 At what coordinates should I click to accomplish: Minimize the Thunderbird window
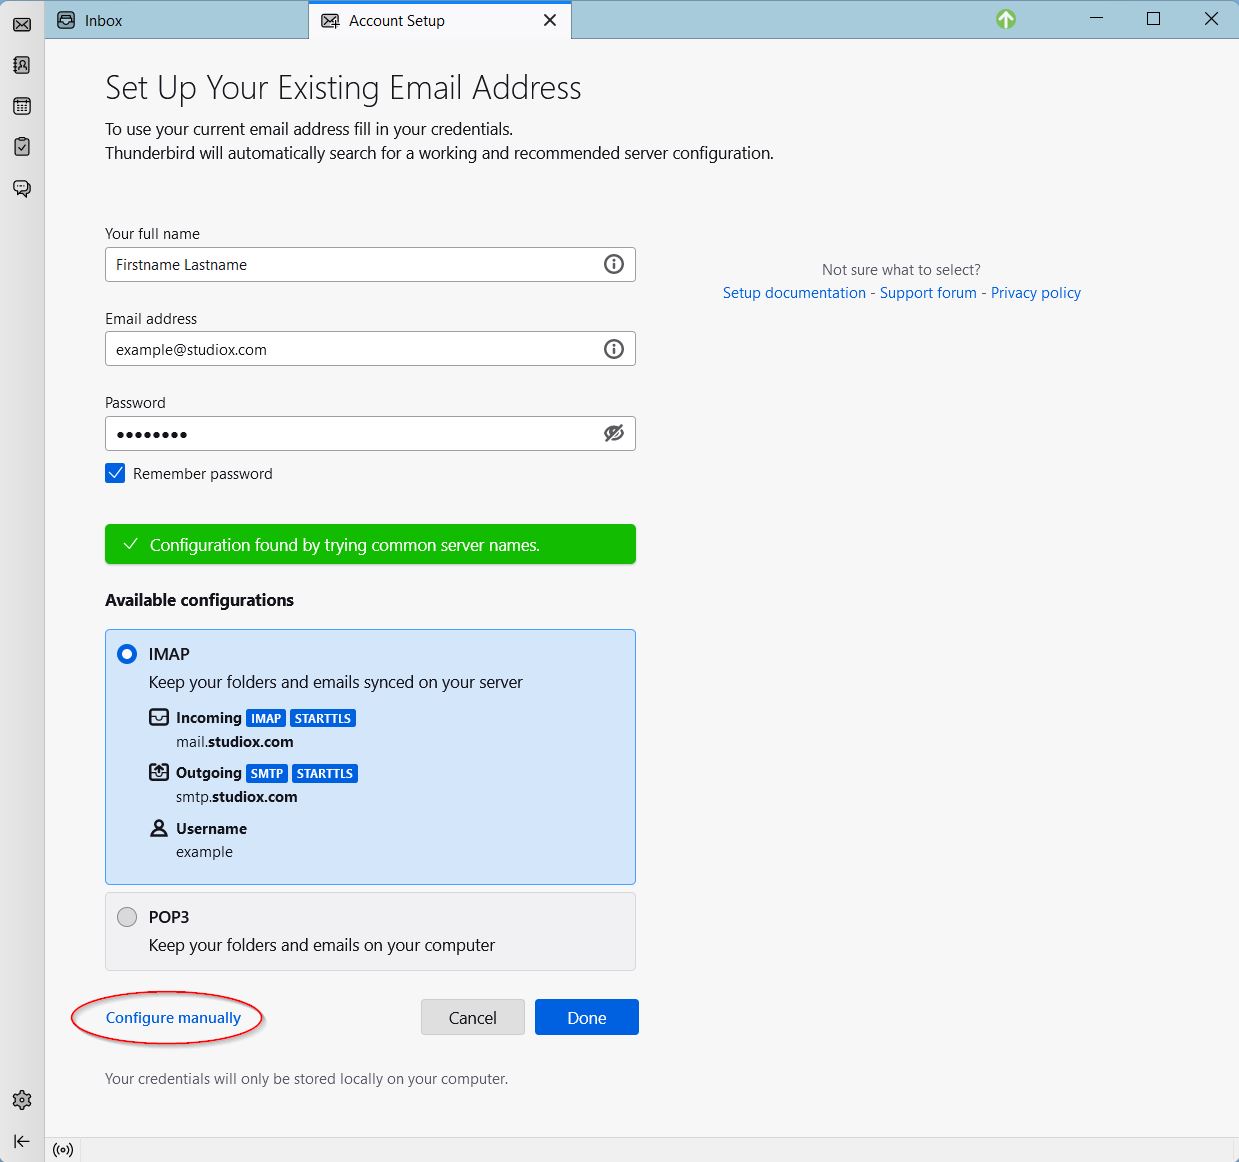(x=1096, y=19)
